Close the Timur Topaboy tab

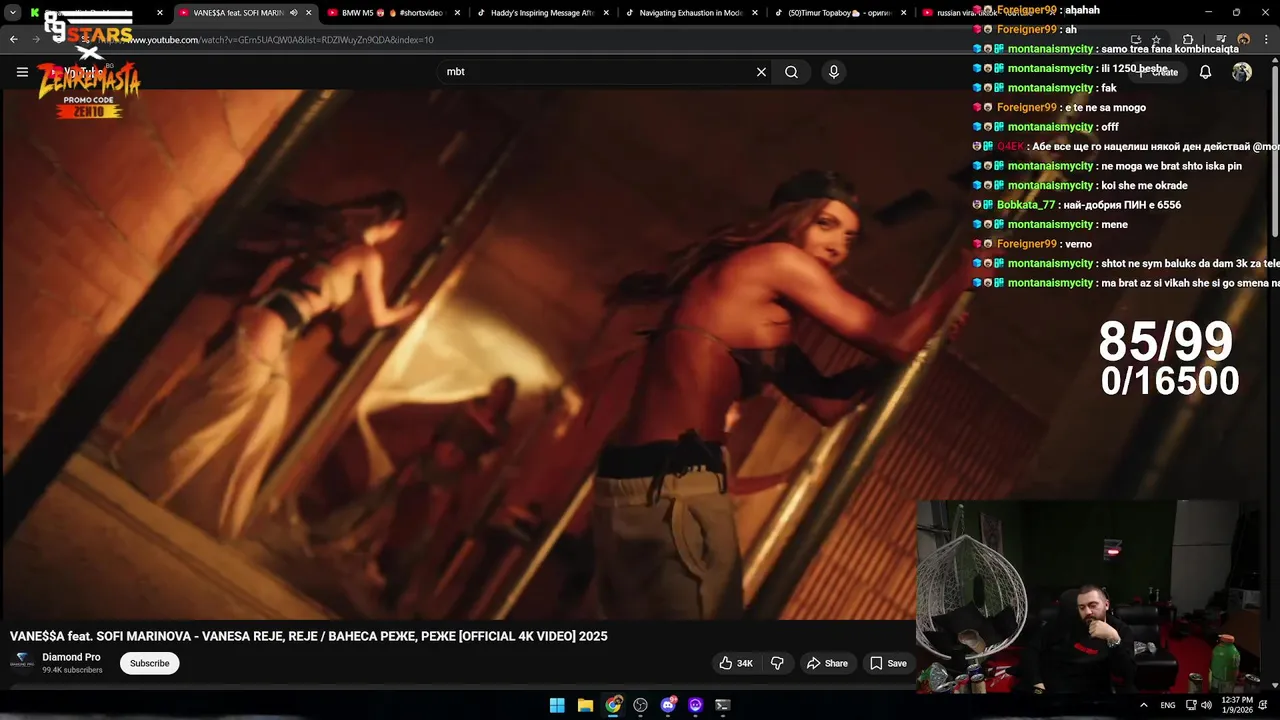coord(904,13)
